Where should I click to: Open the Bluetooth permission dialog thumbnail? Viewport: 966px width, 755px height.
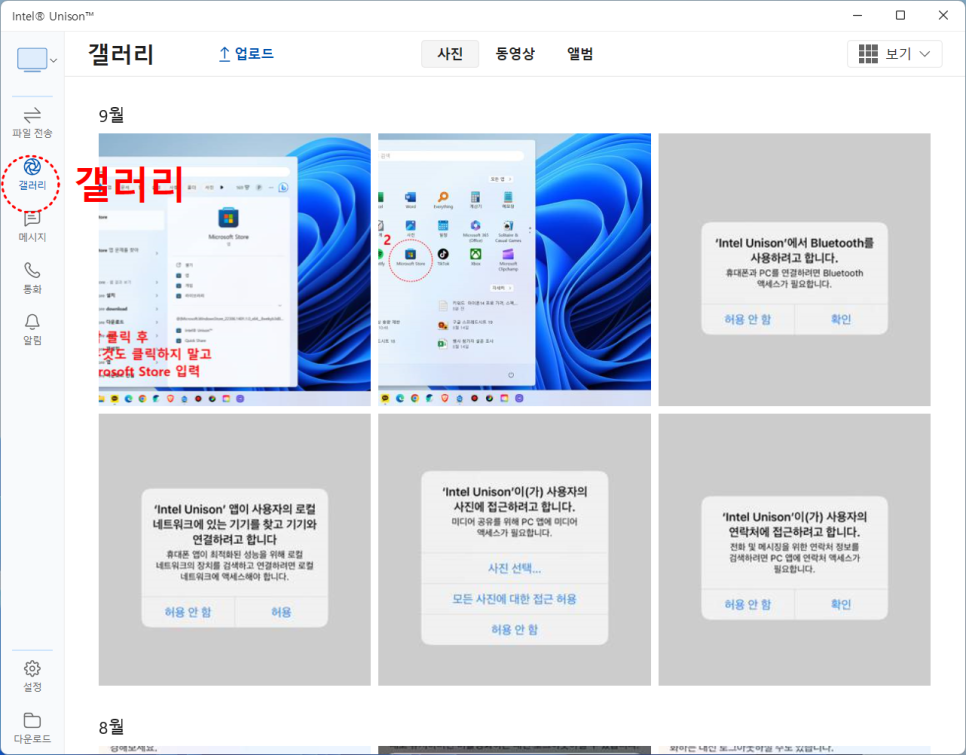coord(794,269)
